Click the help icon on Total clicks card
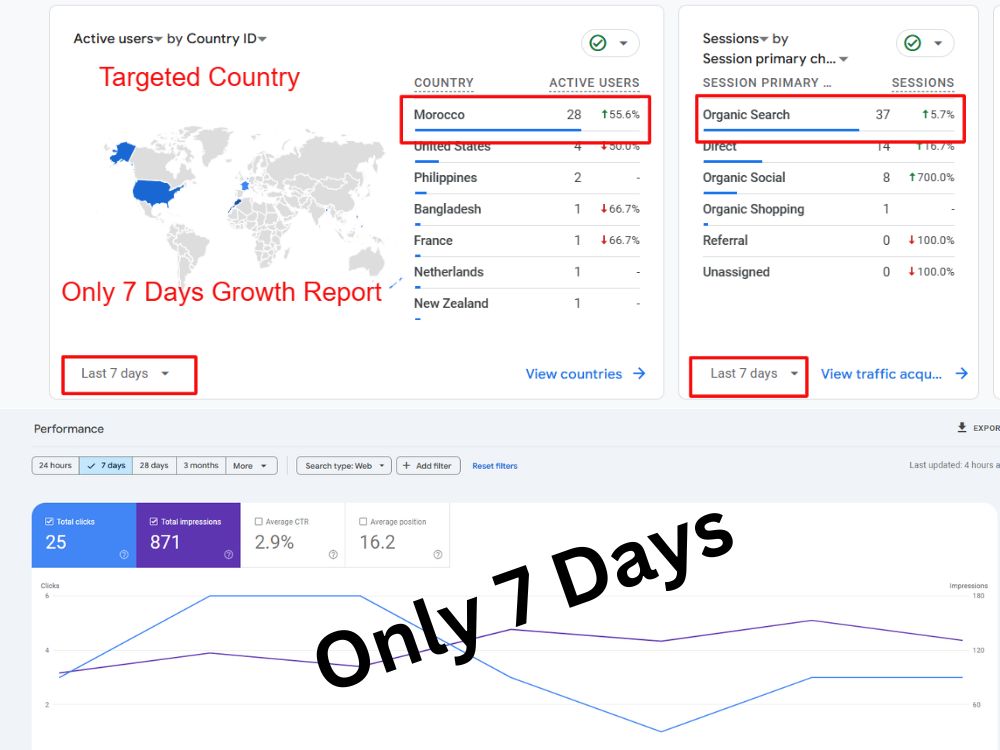Image resolution: width=1000 pixels, height=750 pixels. point(124,555)
